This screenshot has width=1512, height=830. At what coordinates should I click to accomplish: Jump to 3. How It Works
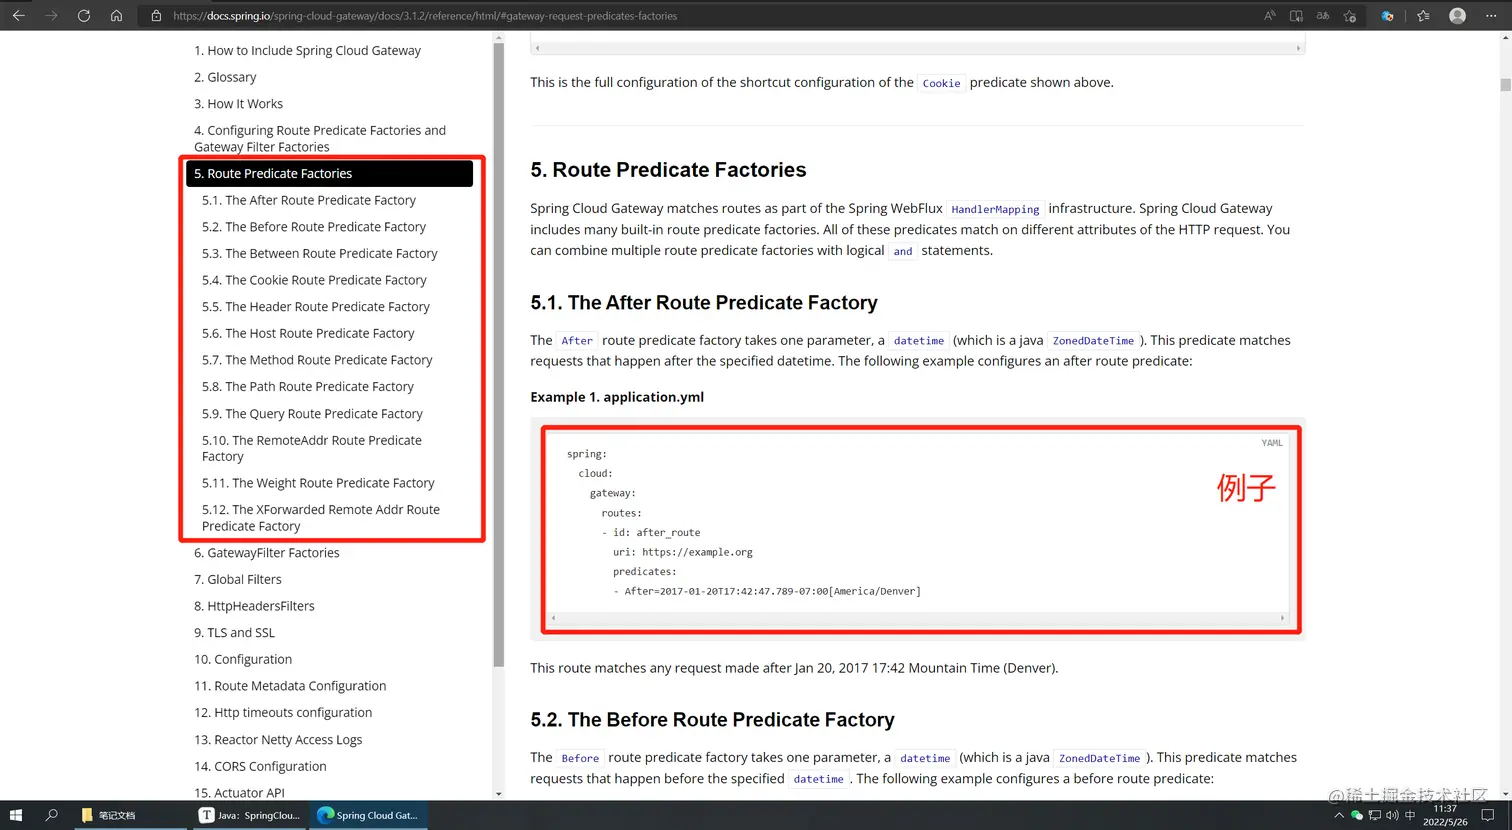pos(238,104)
